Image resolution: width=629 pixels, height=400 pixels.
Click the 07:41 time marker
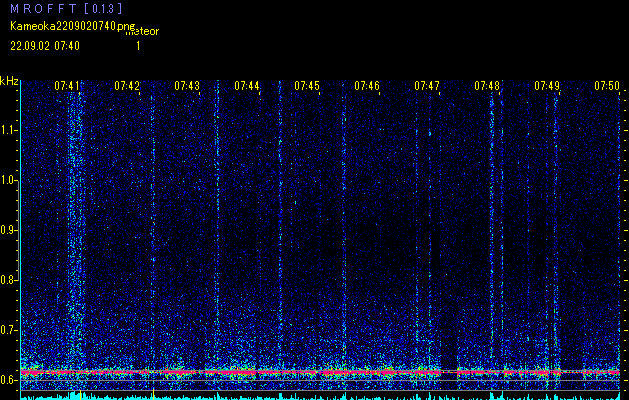click(x=67, y=85)
